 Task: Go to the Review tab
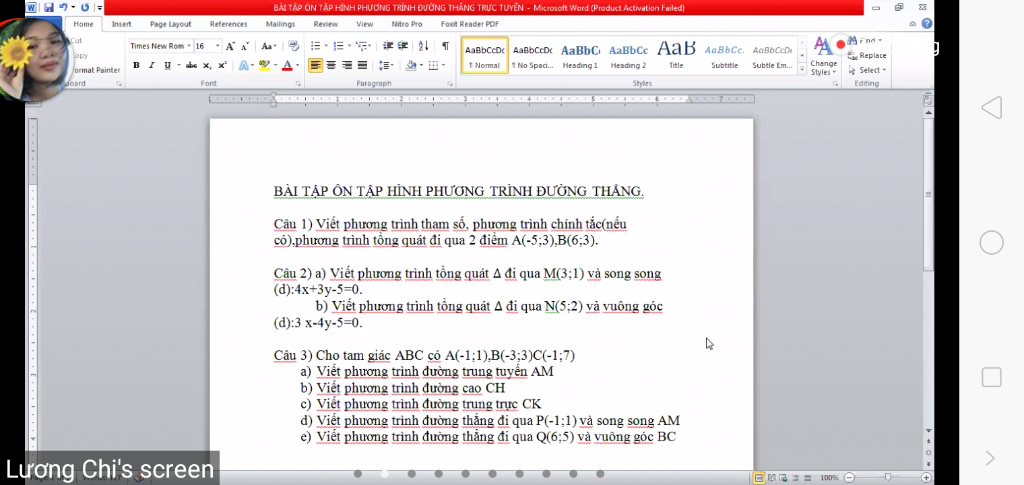[325, 24]
